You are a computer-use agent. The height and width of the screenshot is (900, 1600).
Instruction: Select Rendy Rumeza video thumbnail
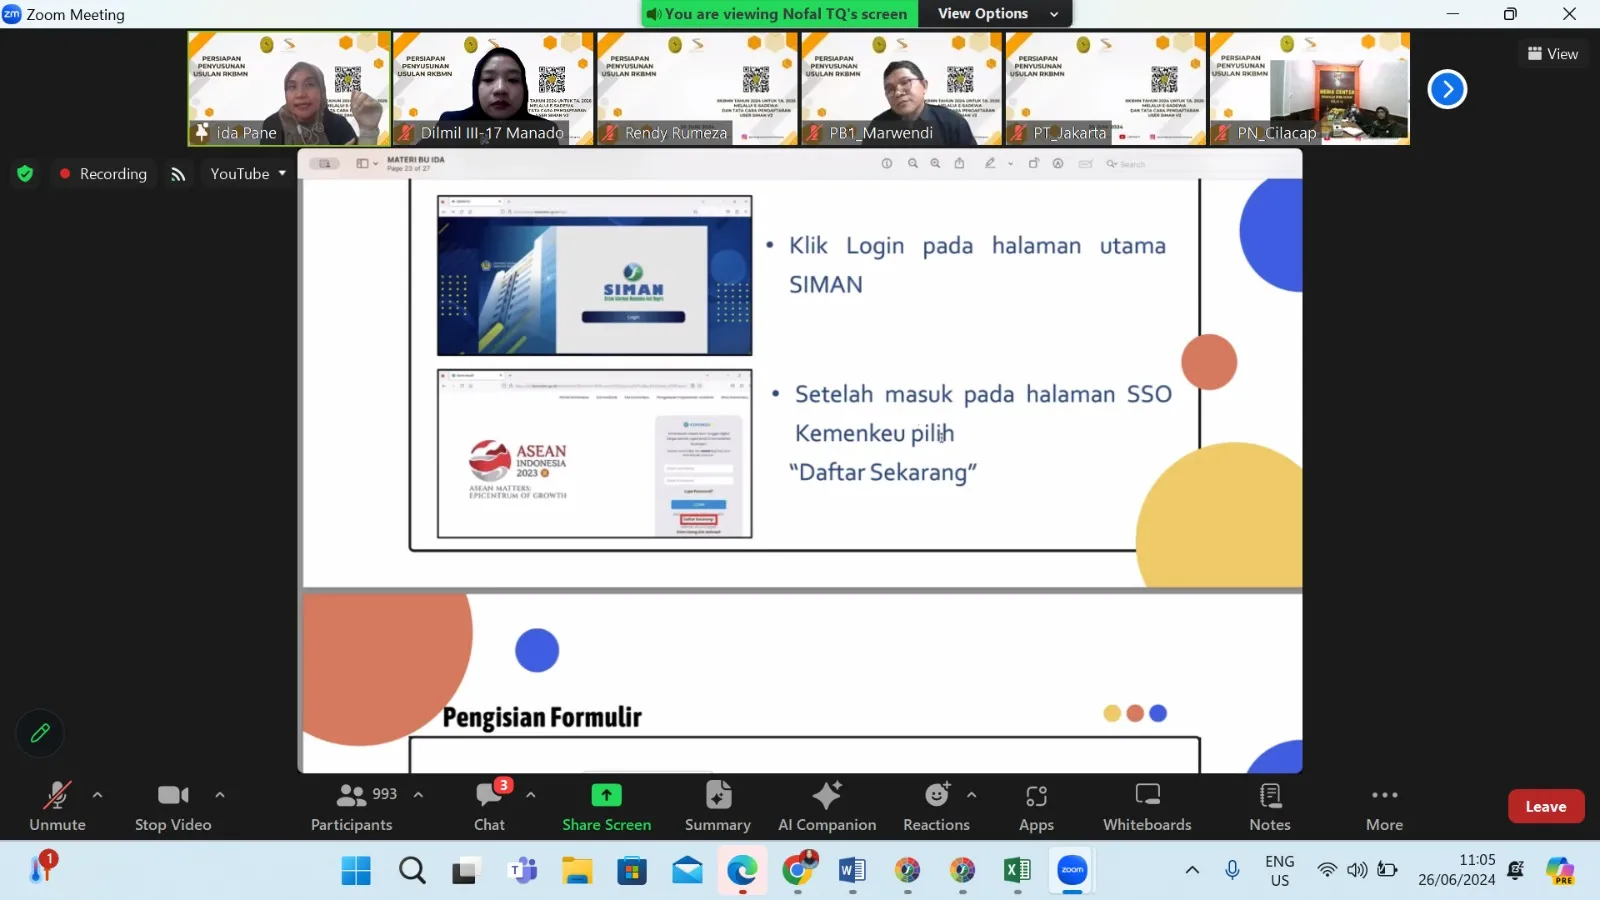click(698, 88)
